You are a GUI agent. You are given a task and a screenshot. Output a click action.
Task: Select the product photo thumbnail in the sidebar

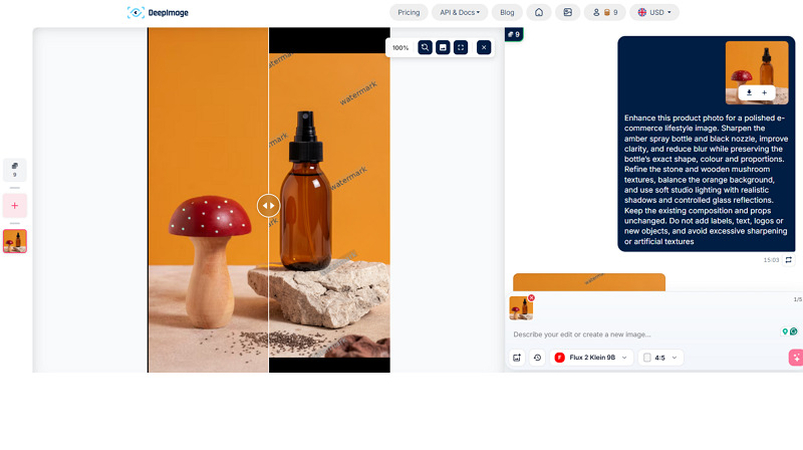[15, 241]
